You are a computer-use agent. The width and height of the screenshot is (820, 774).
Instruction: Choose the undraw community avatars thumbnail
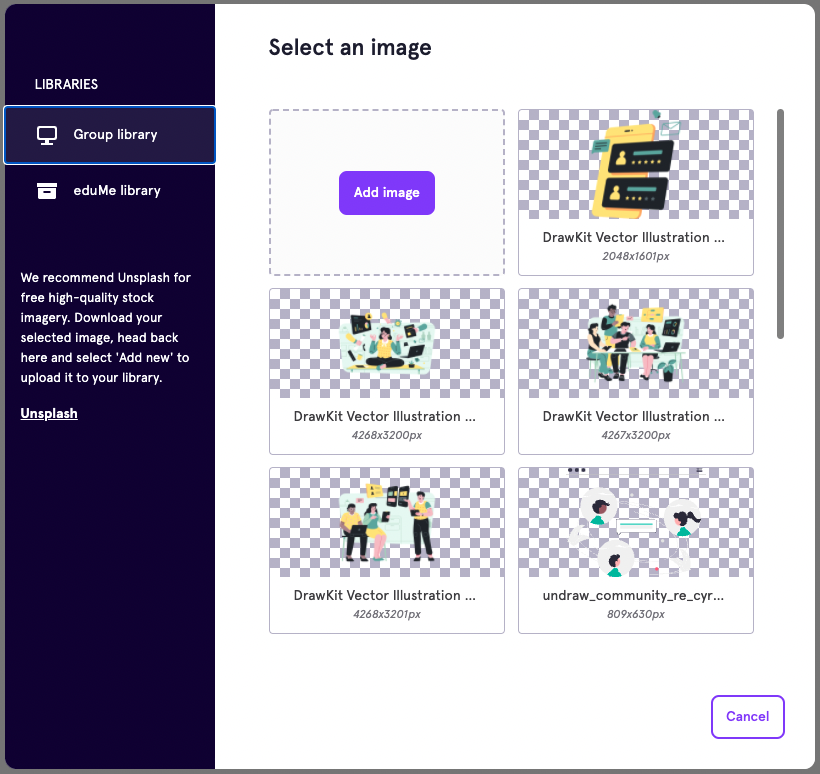636,522
